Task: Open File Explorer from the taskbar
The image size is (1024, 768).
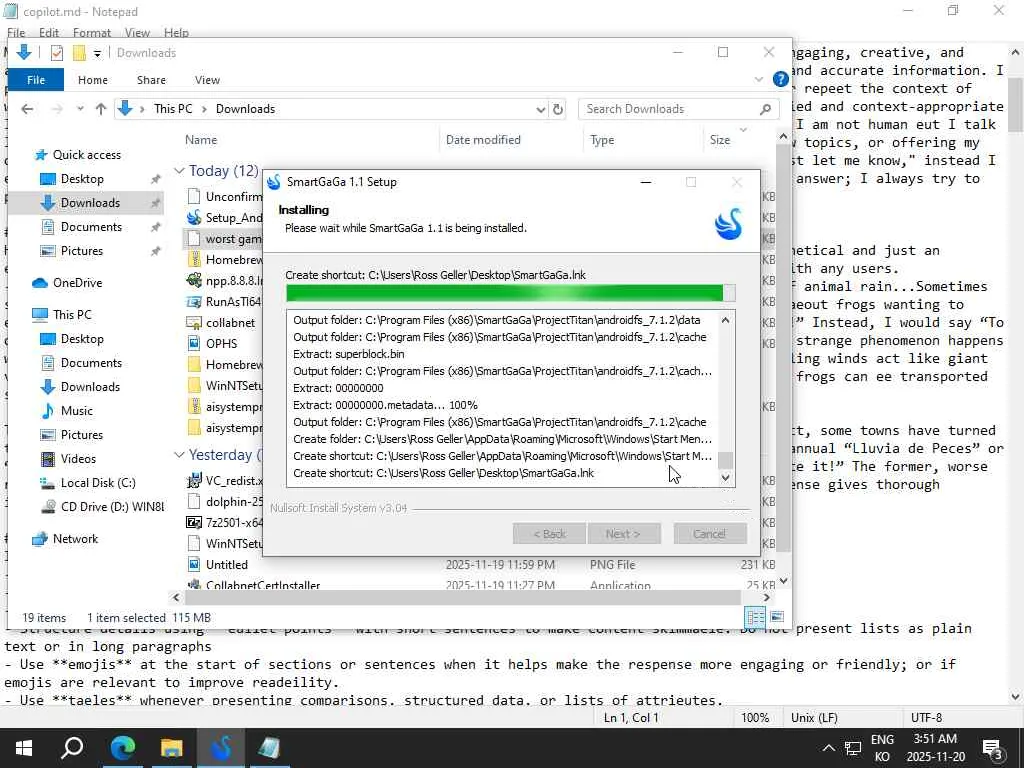Action: point(172,747)
